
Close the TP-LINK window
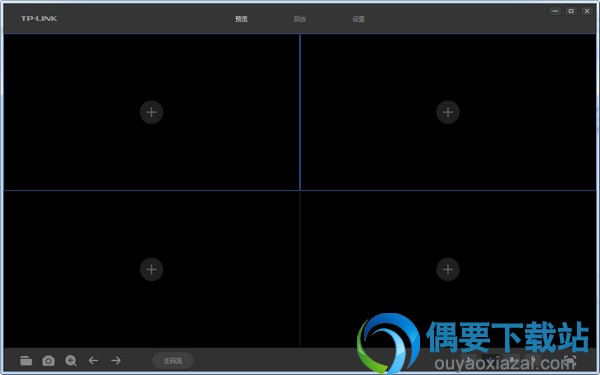[x=587, y=11]
